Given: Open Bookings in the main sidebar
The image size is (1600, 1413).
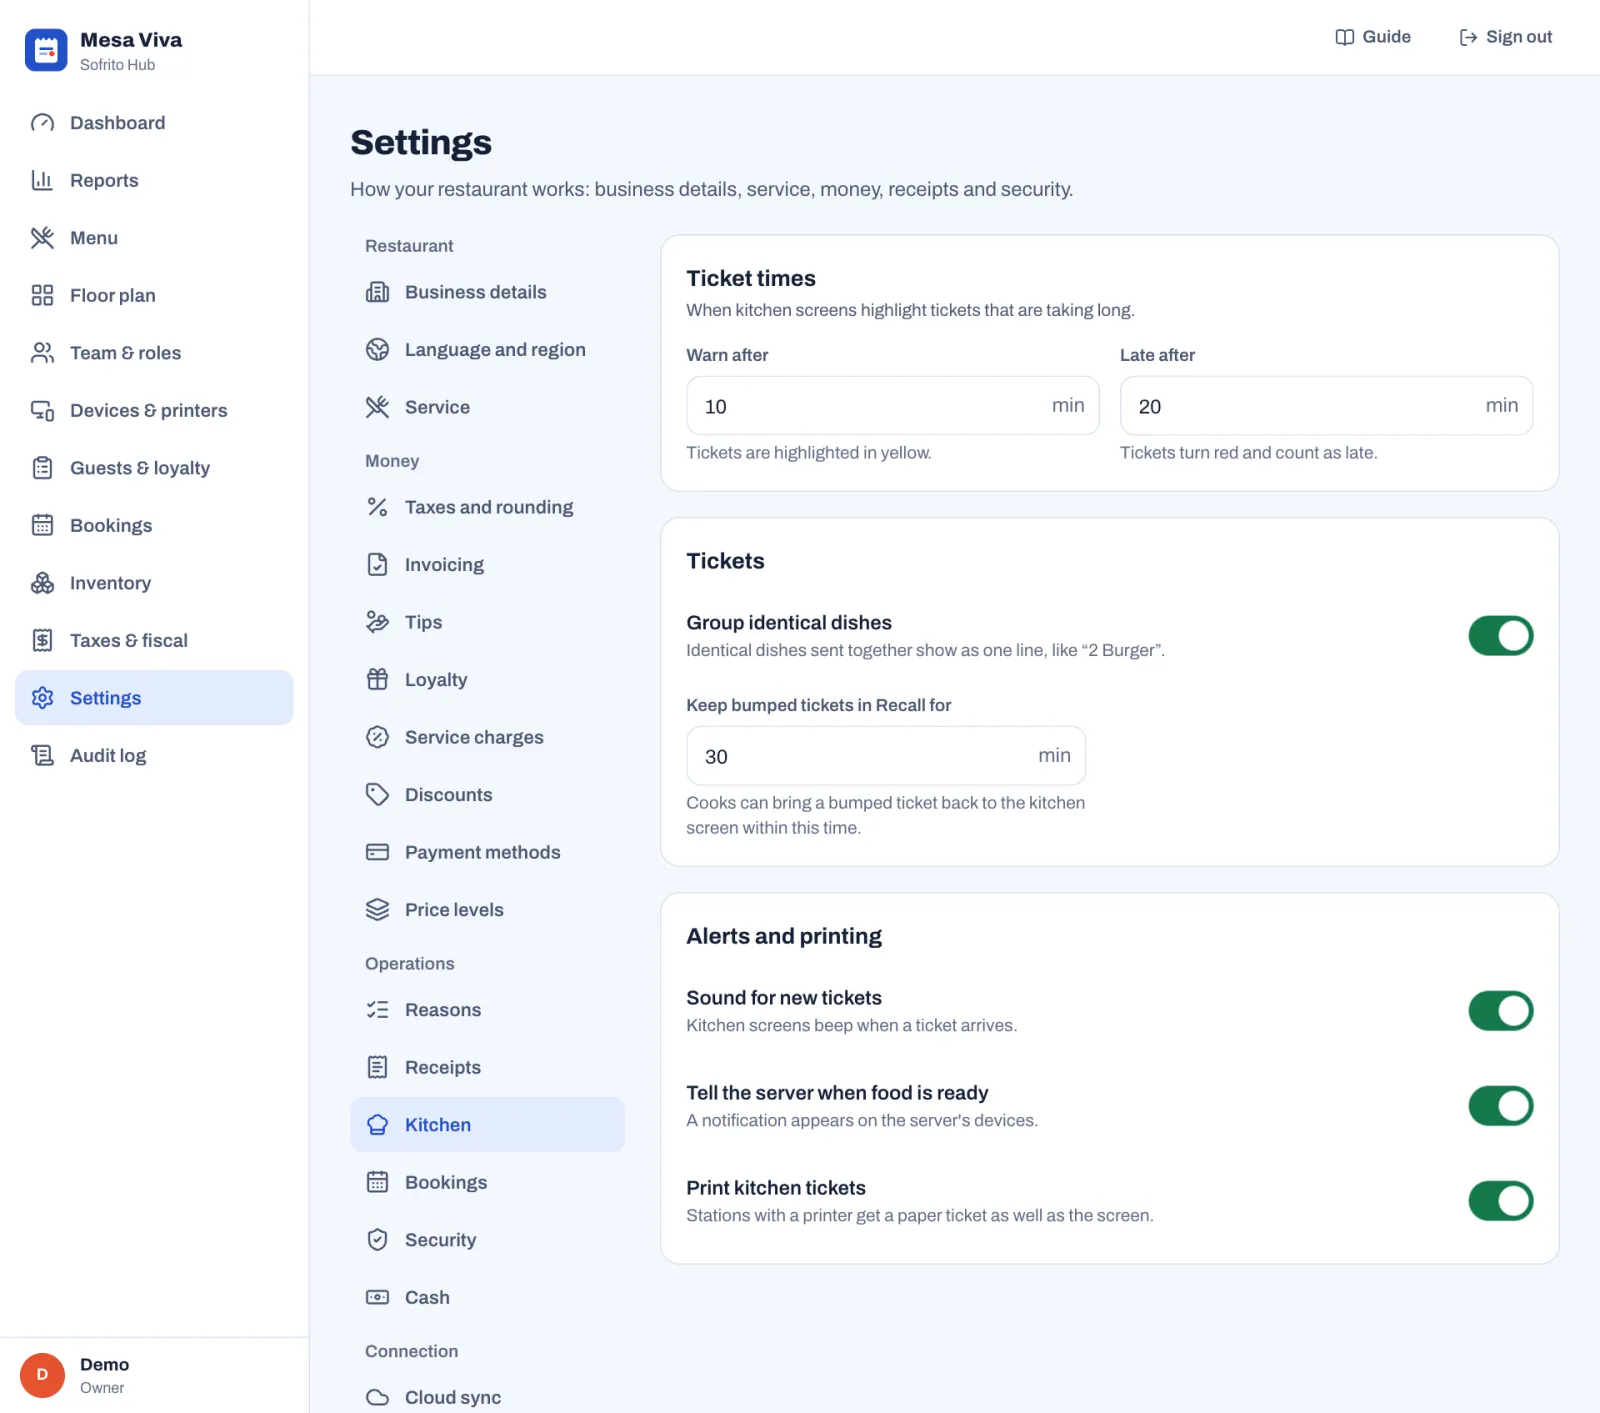Looking at the screenshot, I should (154, 525).
